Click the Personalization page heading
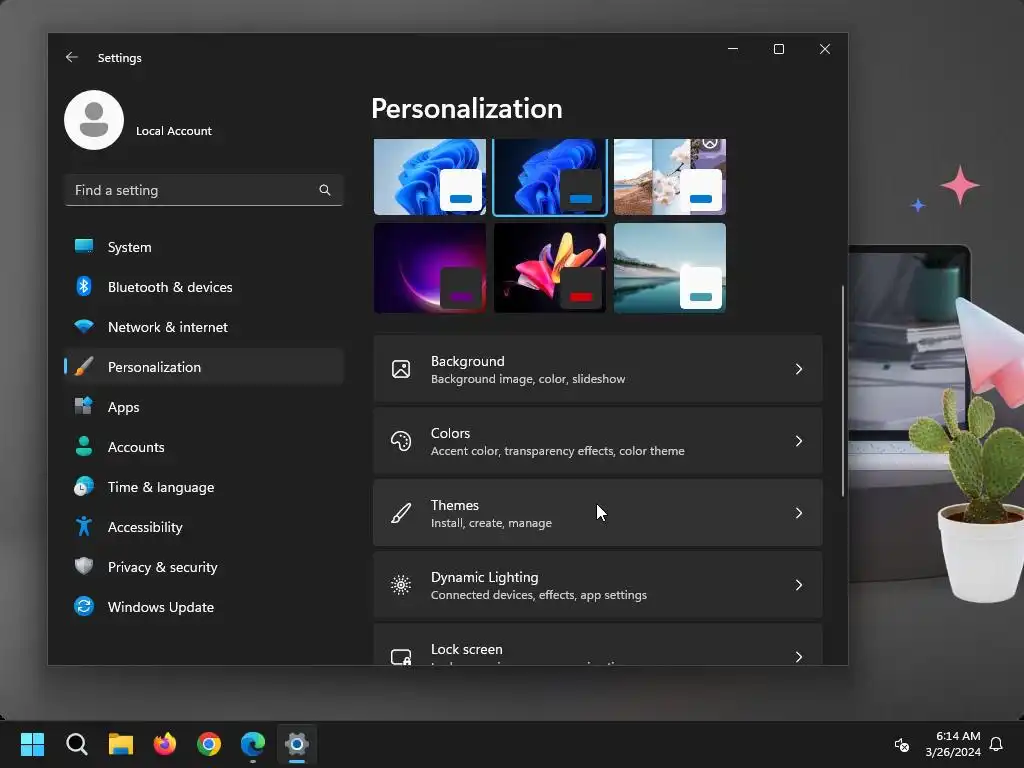The height and width of the screenshot is (768, 1024). pos(466,108)
